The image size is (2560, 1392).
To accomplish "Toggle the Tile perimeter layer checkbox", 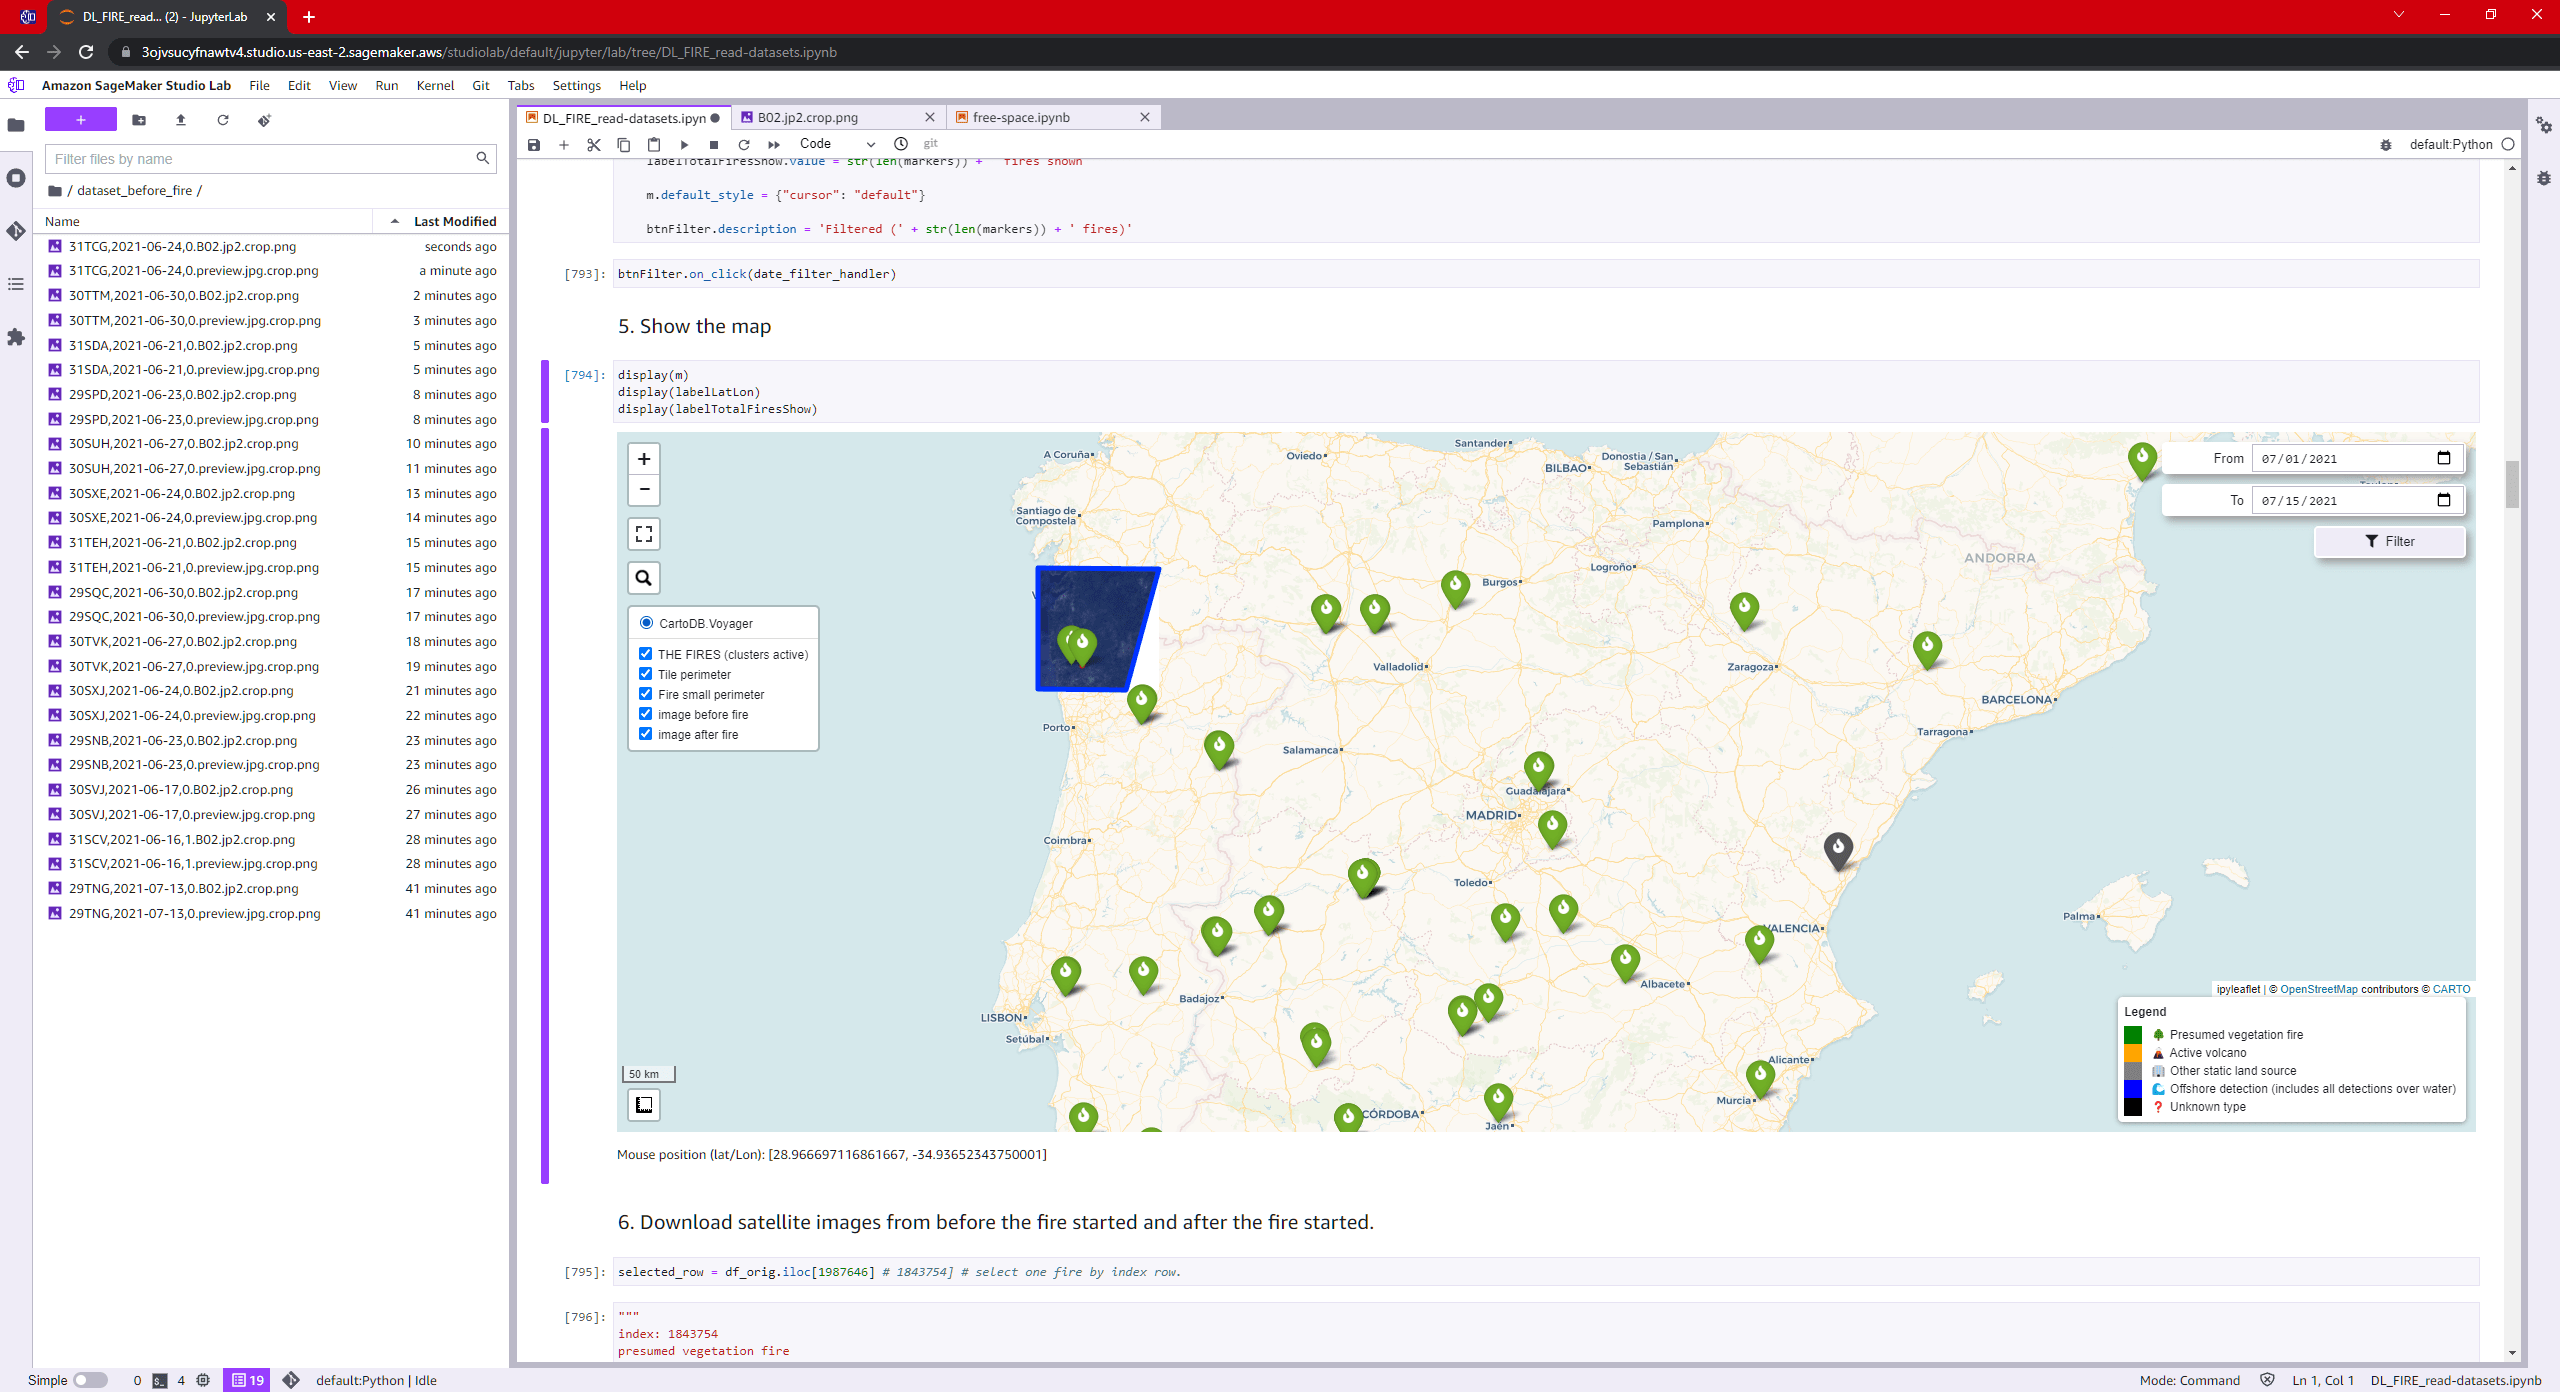I will point(646,674).
